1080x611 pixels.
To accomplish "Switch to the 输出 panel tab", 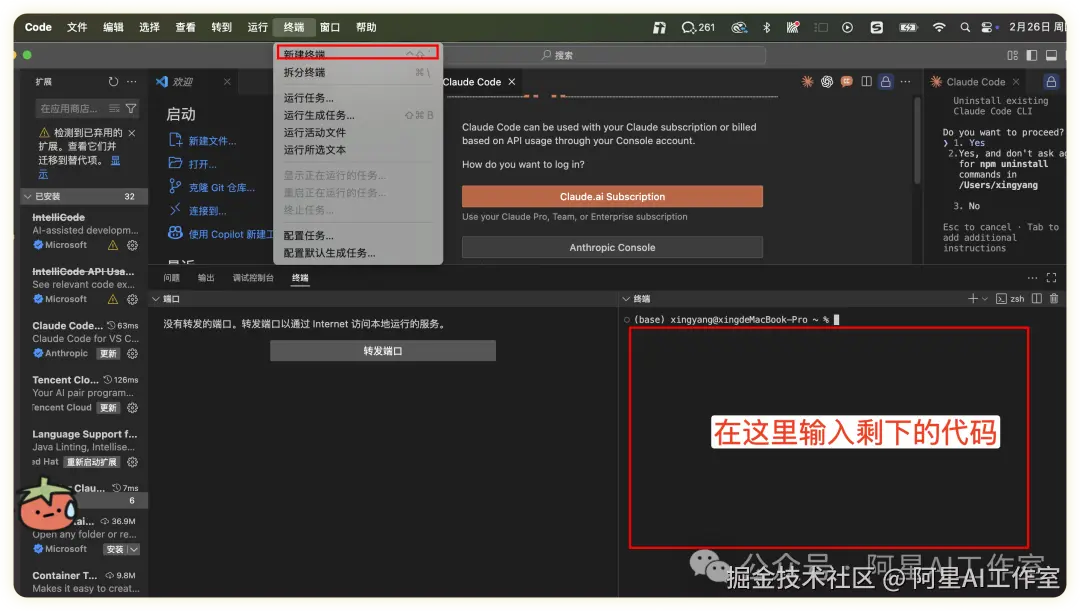I will (206, 278).
